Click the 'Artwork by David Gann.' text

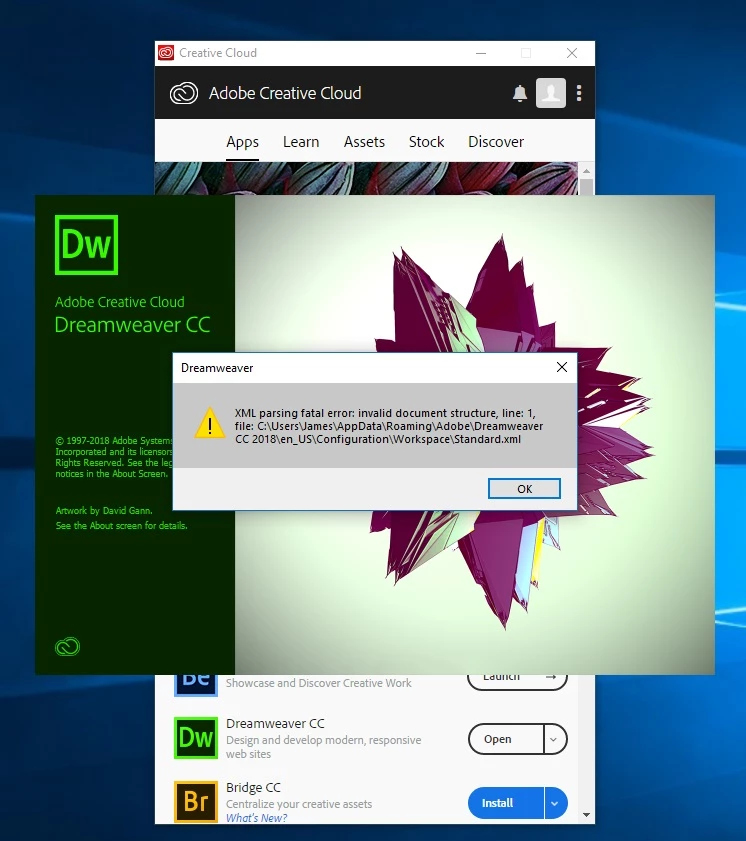point(104,511)
